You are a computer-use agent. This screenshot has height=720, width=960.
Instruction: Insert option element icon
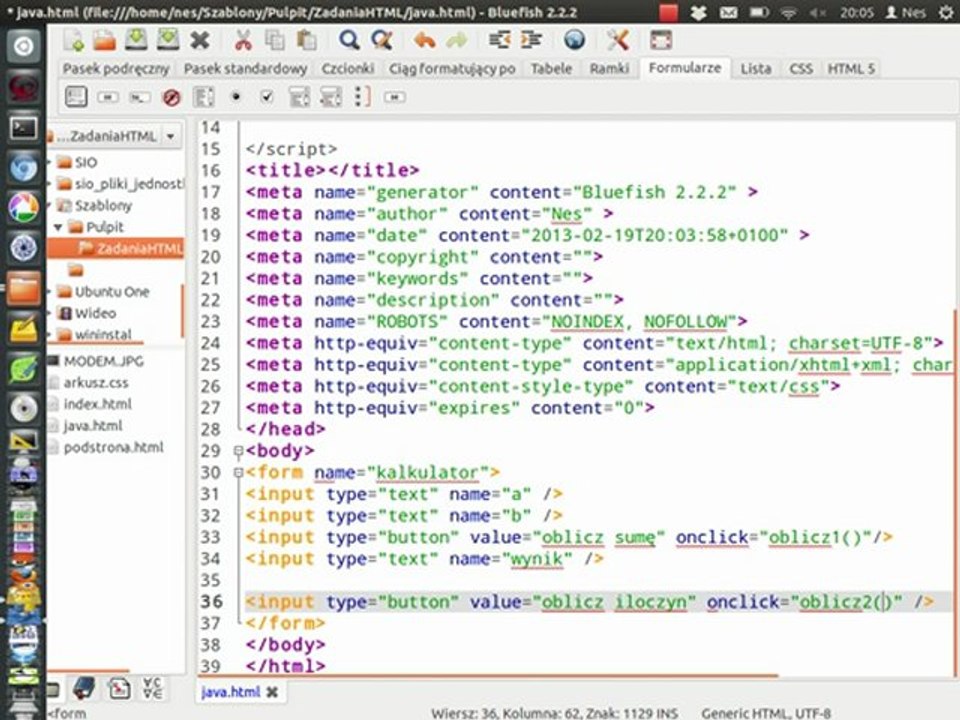pos(331,97)
